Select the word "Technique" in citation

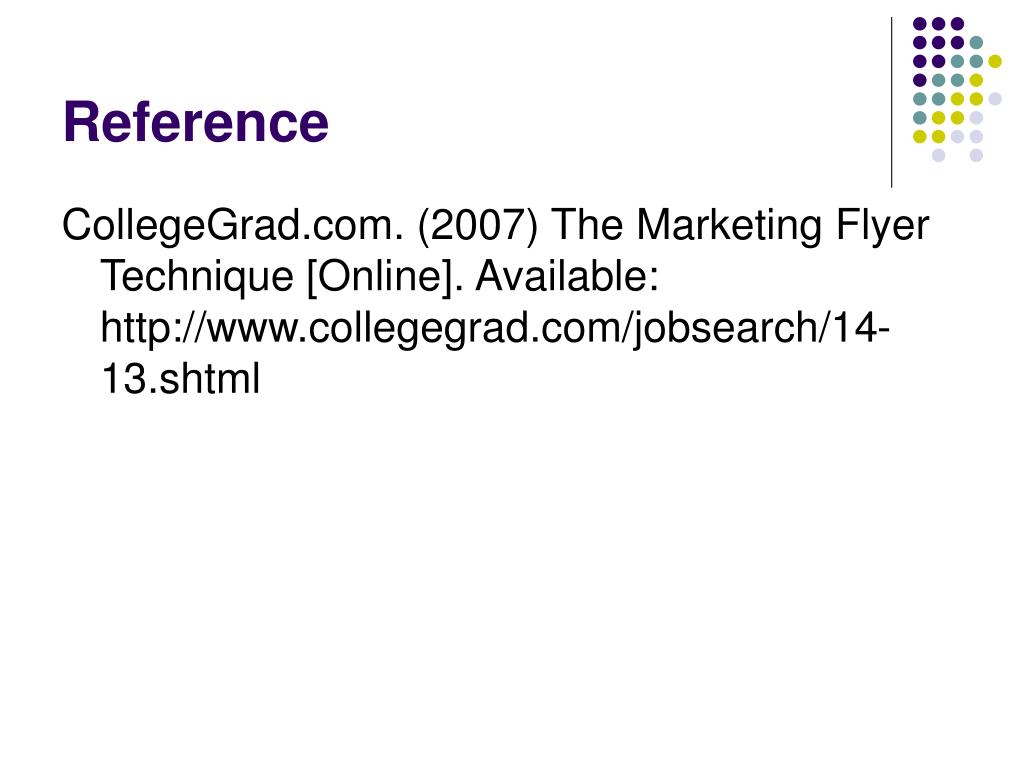[197, 277]
